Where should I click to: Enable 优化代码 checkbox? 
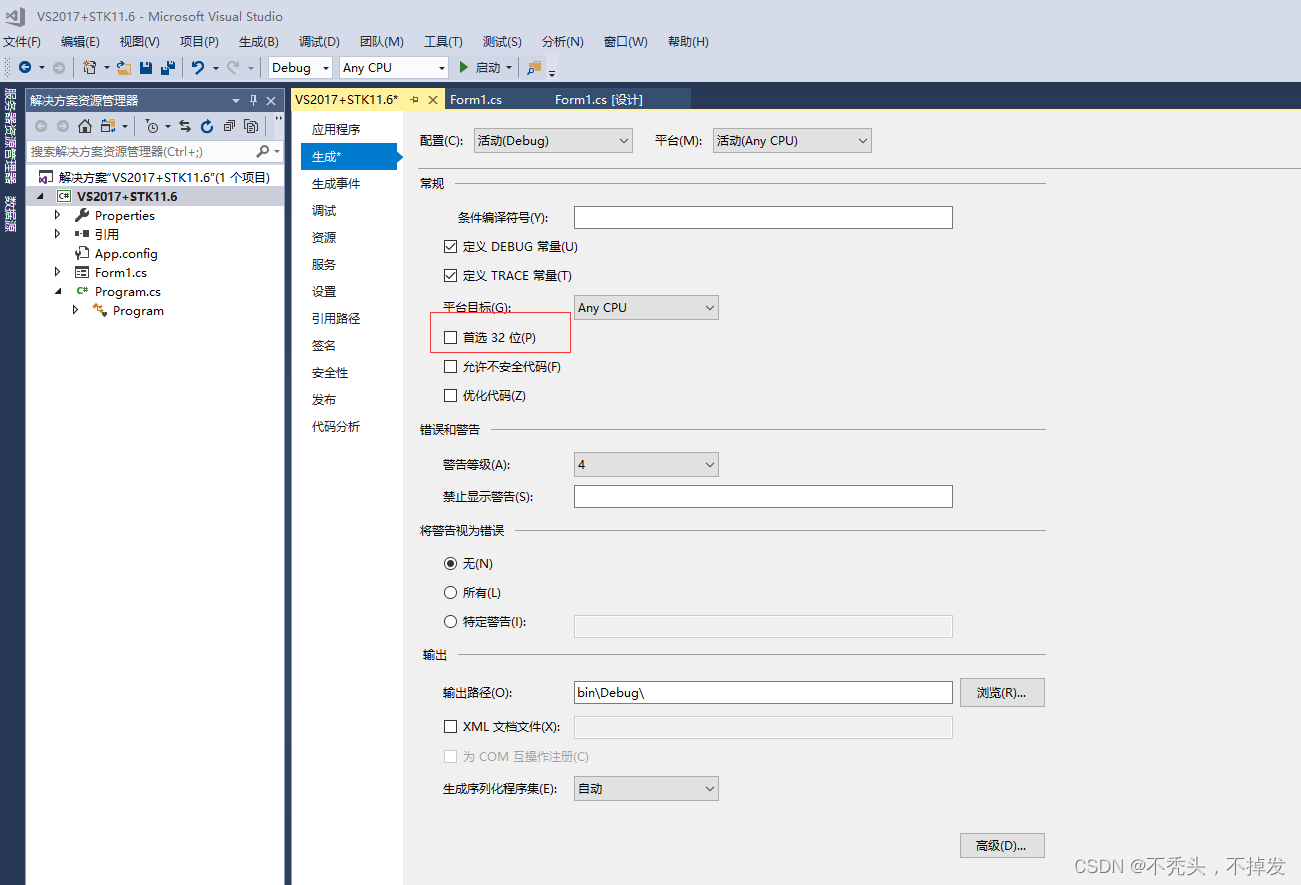pos(450,395)
